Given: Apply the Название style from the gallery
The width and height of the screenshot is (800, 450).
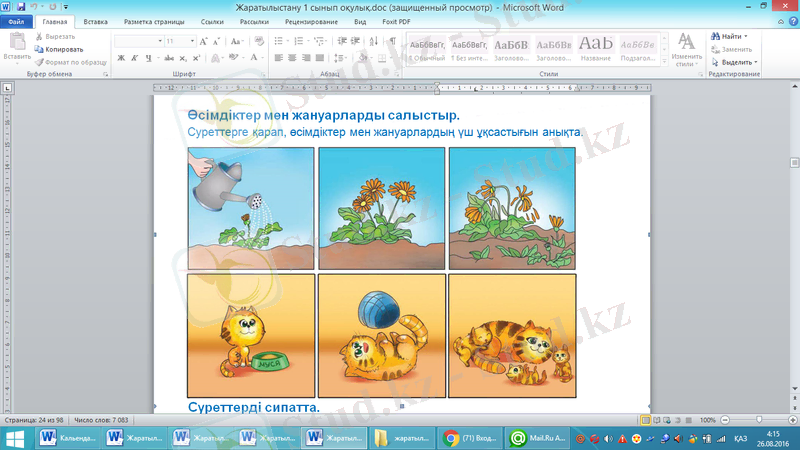Looking at the screenshot, I should click(595, 47).
